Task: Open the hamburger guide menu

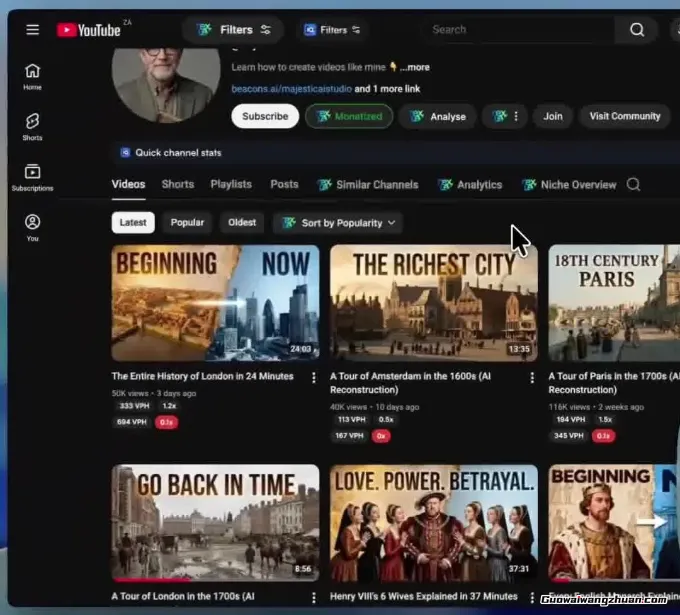Action: pyautogui.click(x=33, y=30)
